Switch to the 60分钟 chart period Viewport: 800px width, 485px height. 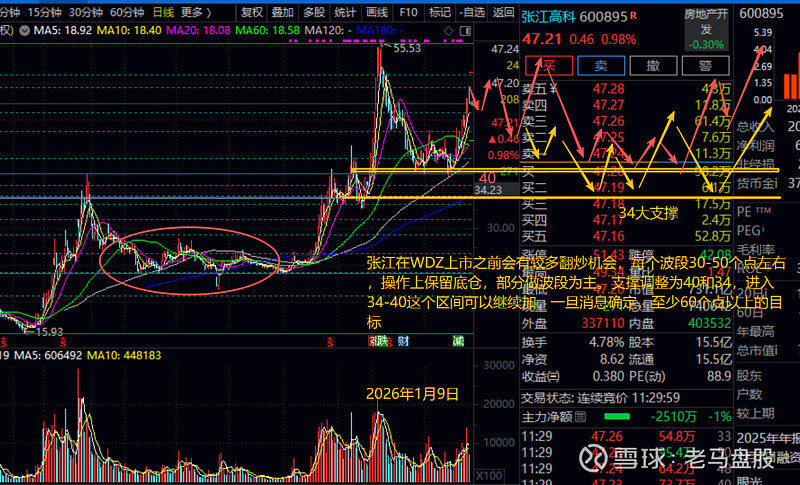127,12
